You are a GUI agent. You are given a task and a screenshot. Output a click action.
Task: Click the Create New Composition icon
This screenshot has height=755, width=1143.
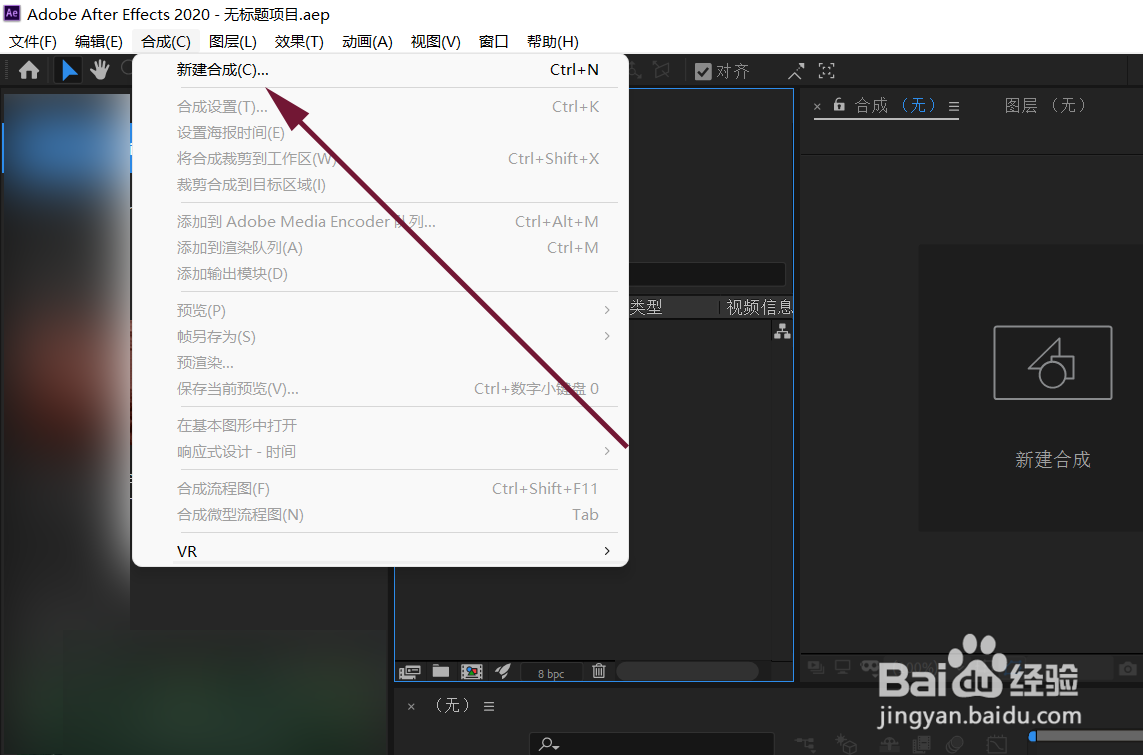click(x=471, y=671)
